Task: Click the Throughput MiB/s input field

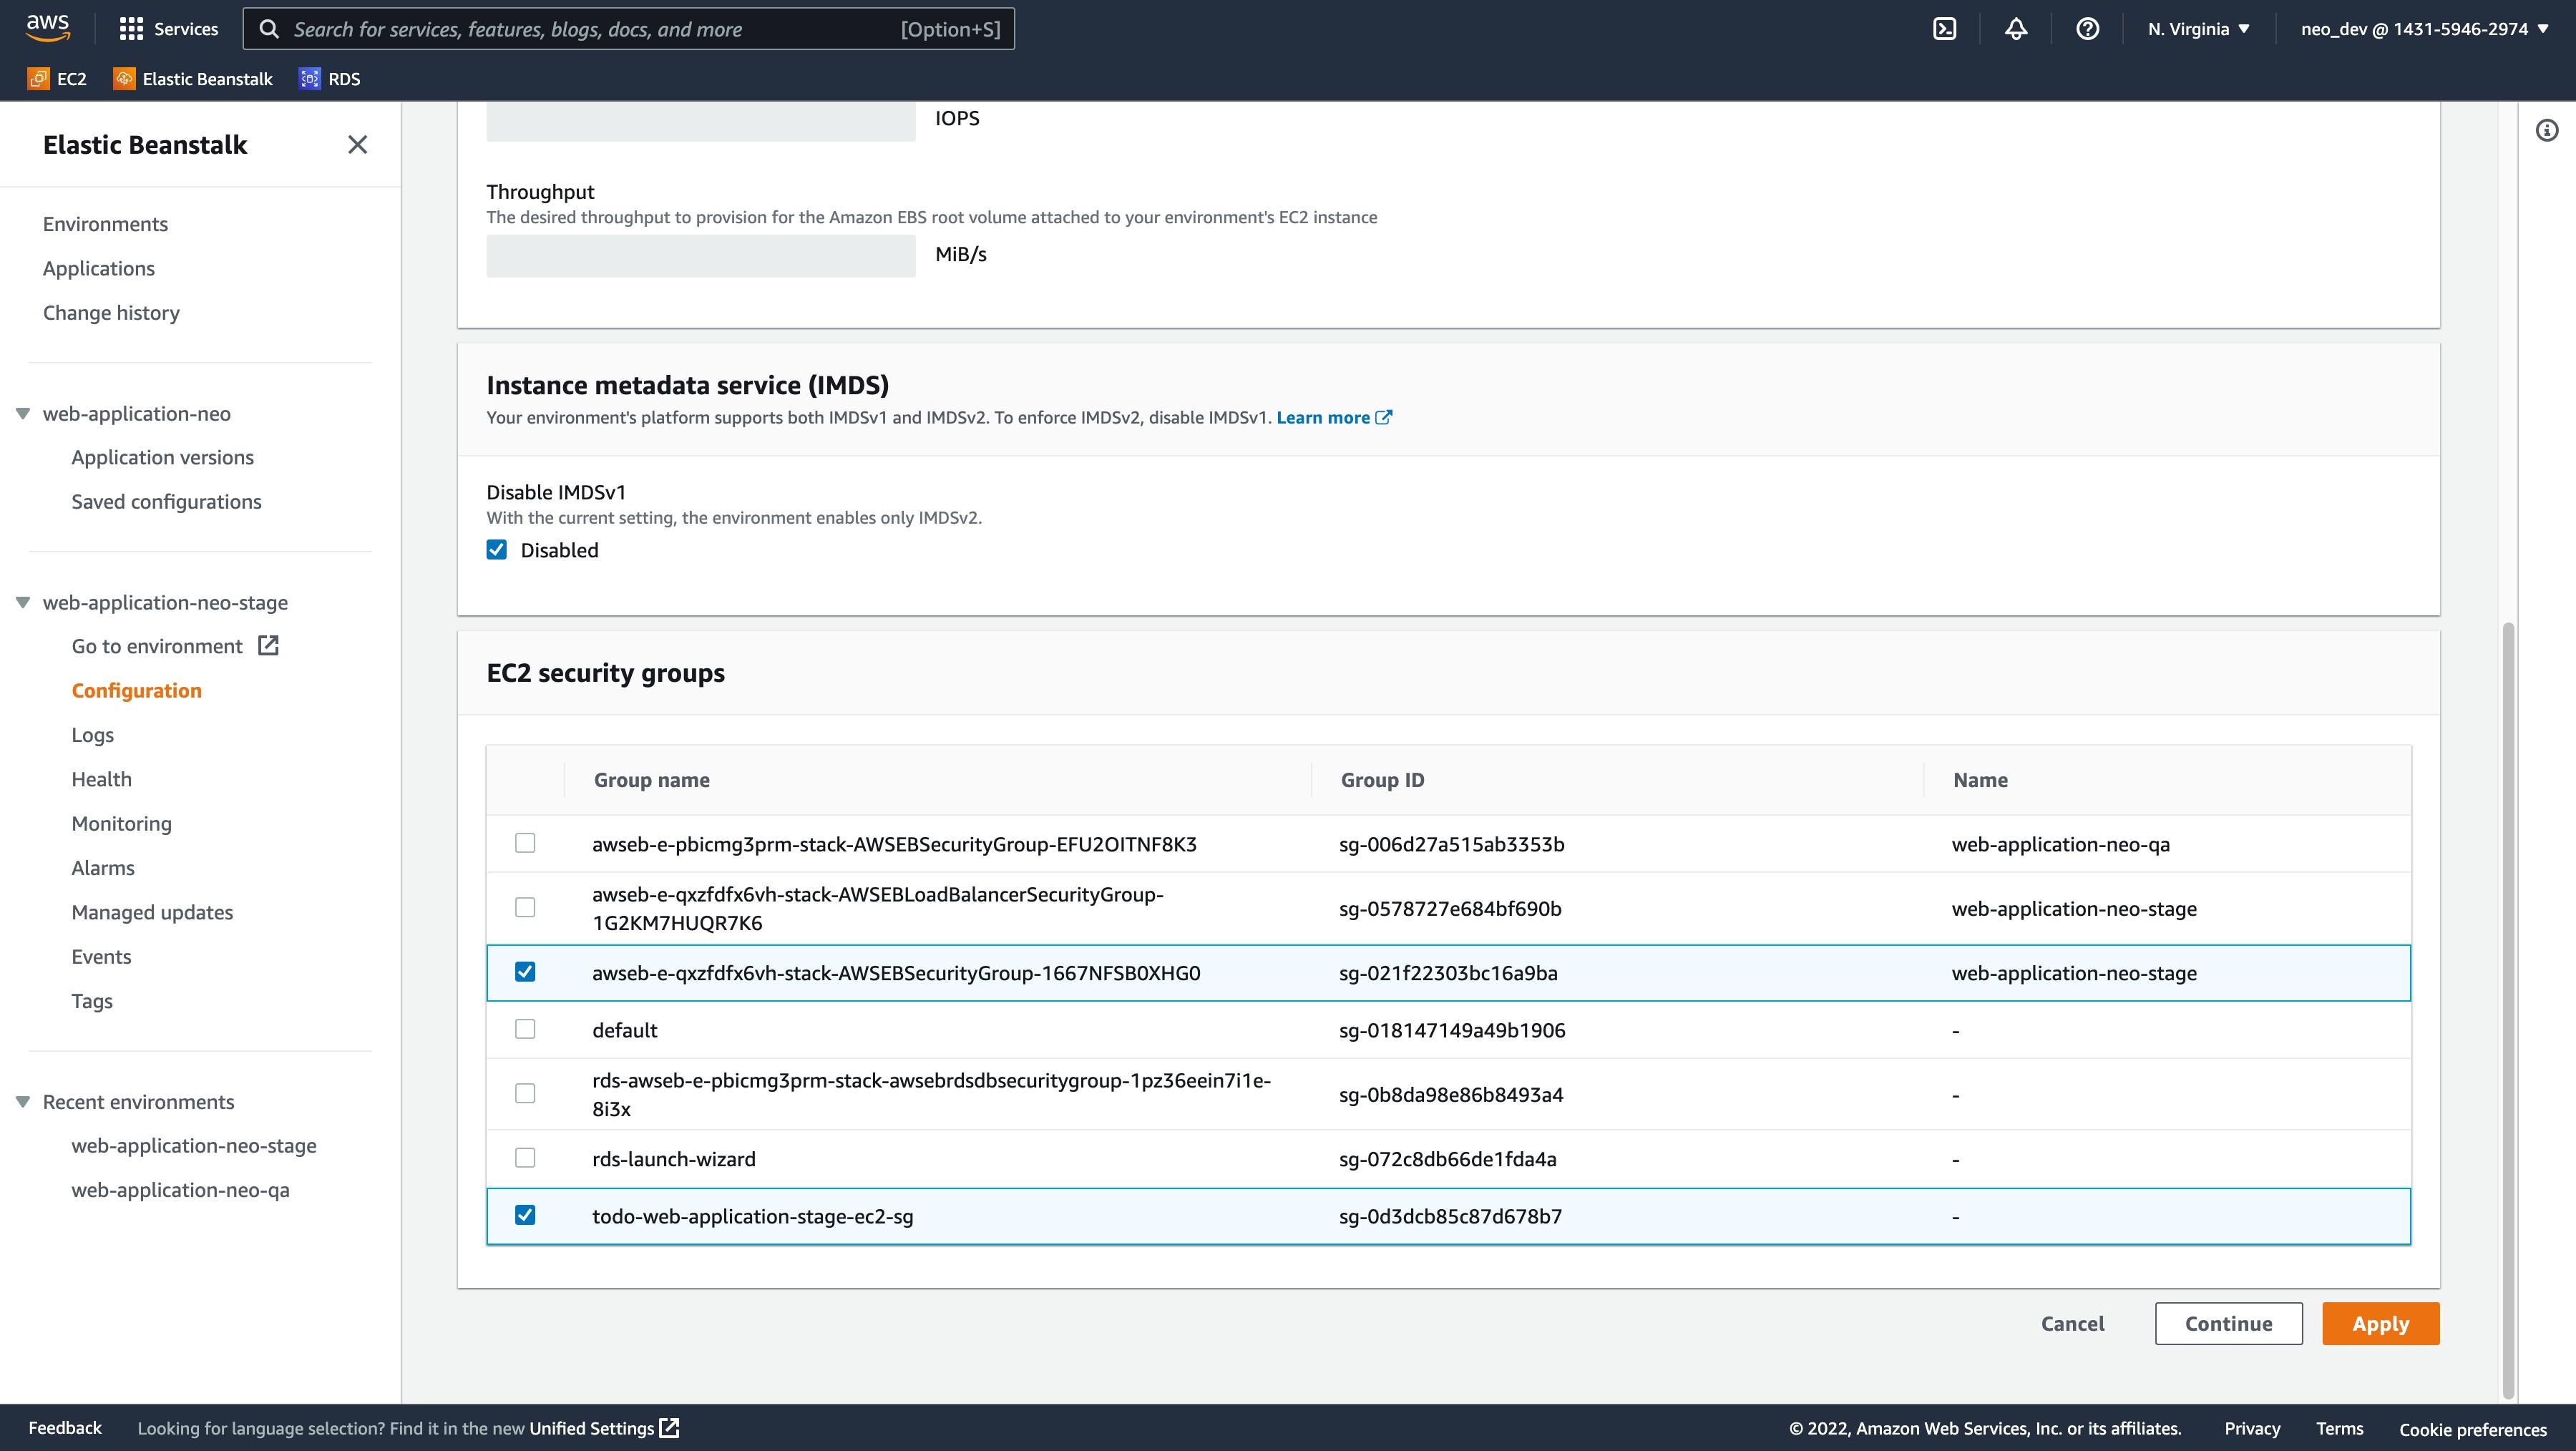Action: tap(700, 255)
